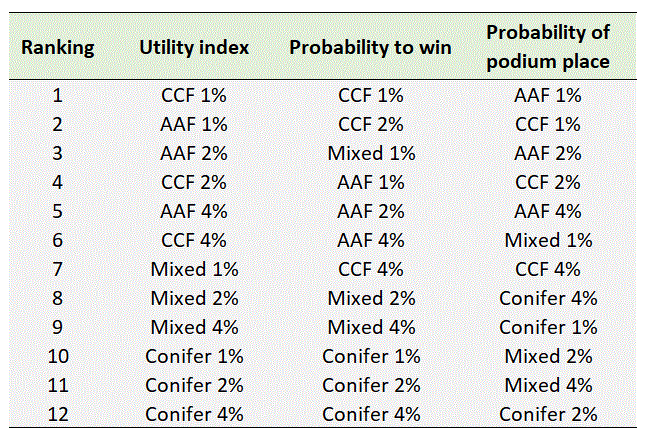Click CCF 2% in Probability to win column

pyautogui.click(x=371, y=125)
